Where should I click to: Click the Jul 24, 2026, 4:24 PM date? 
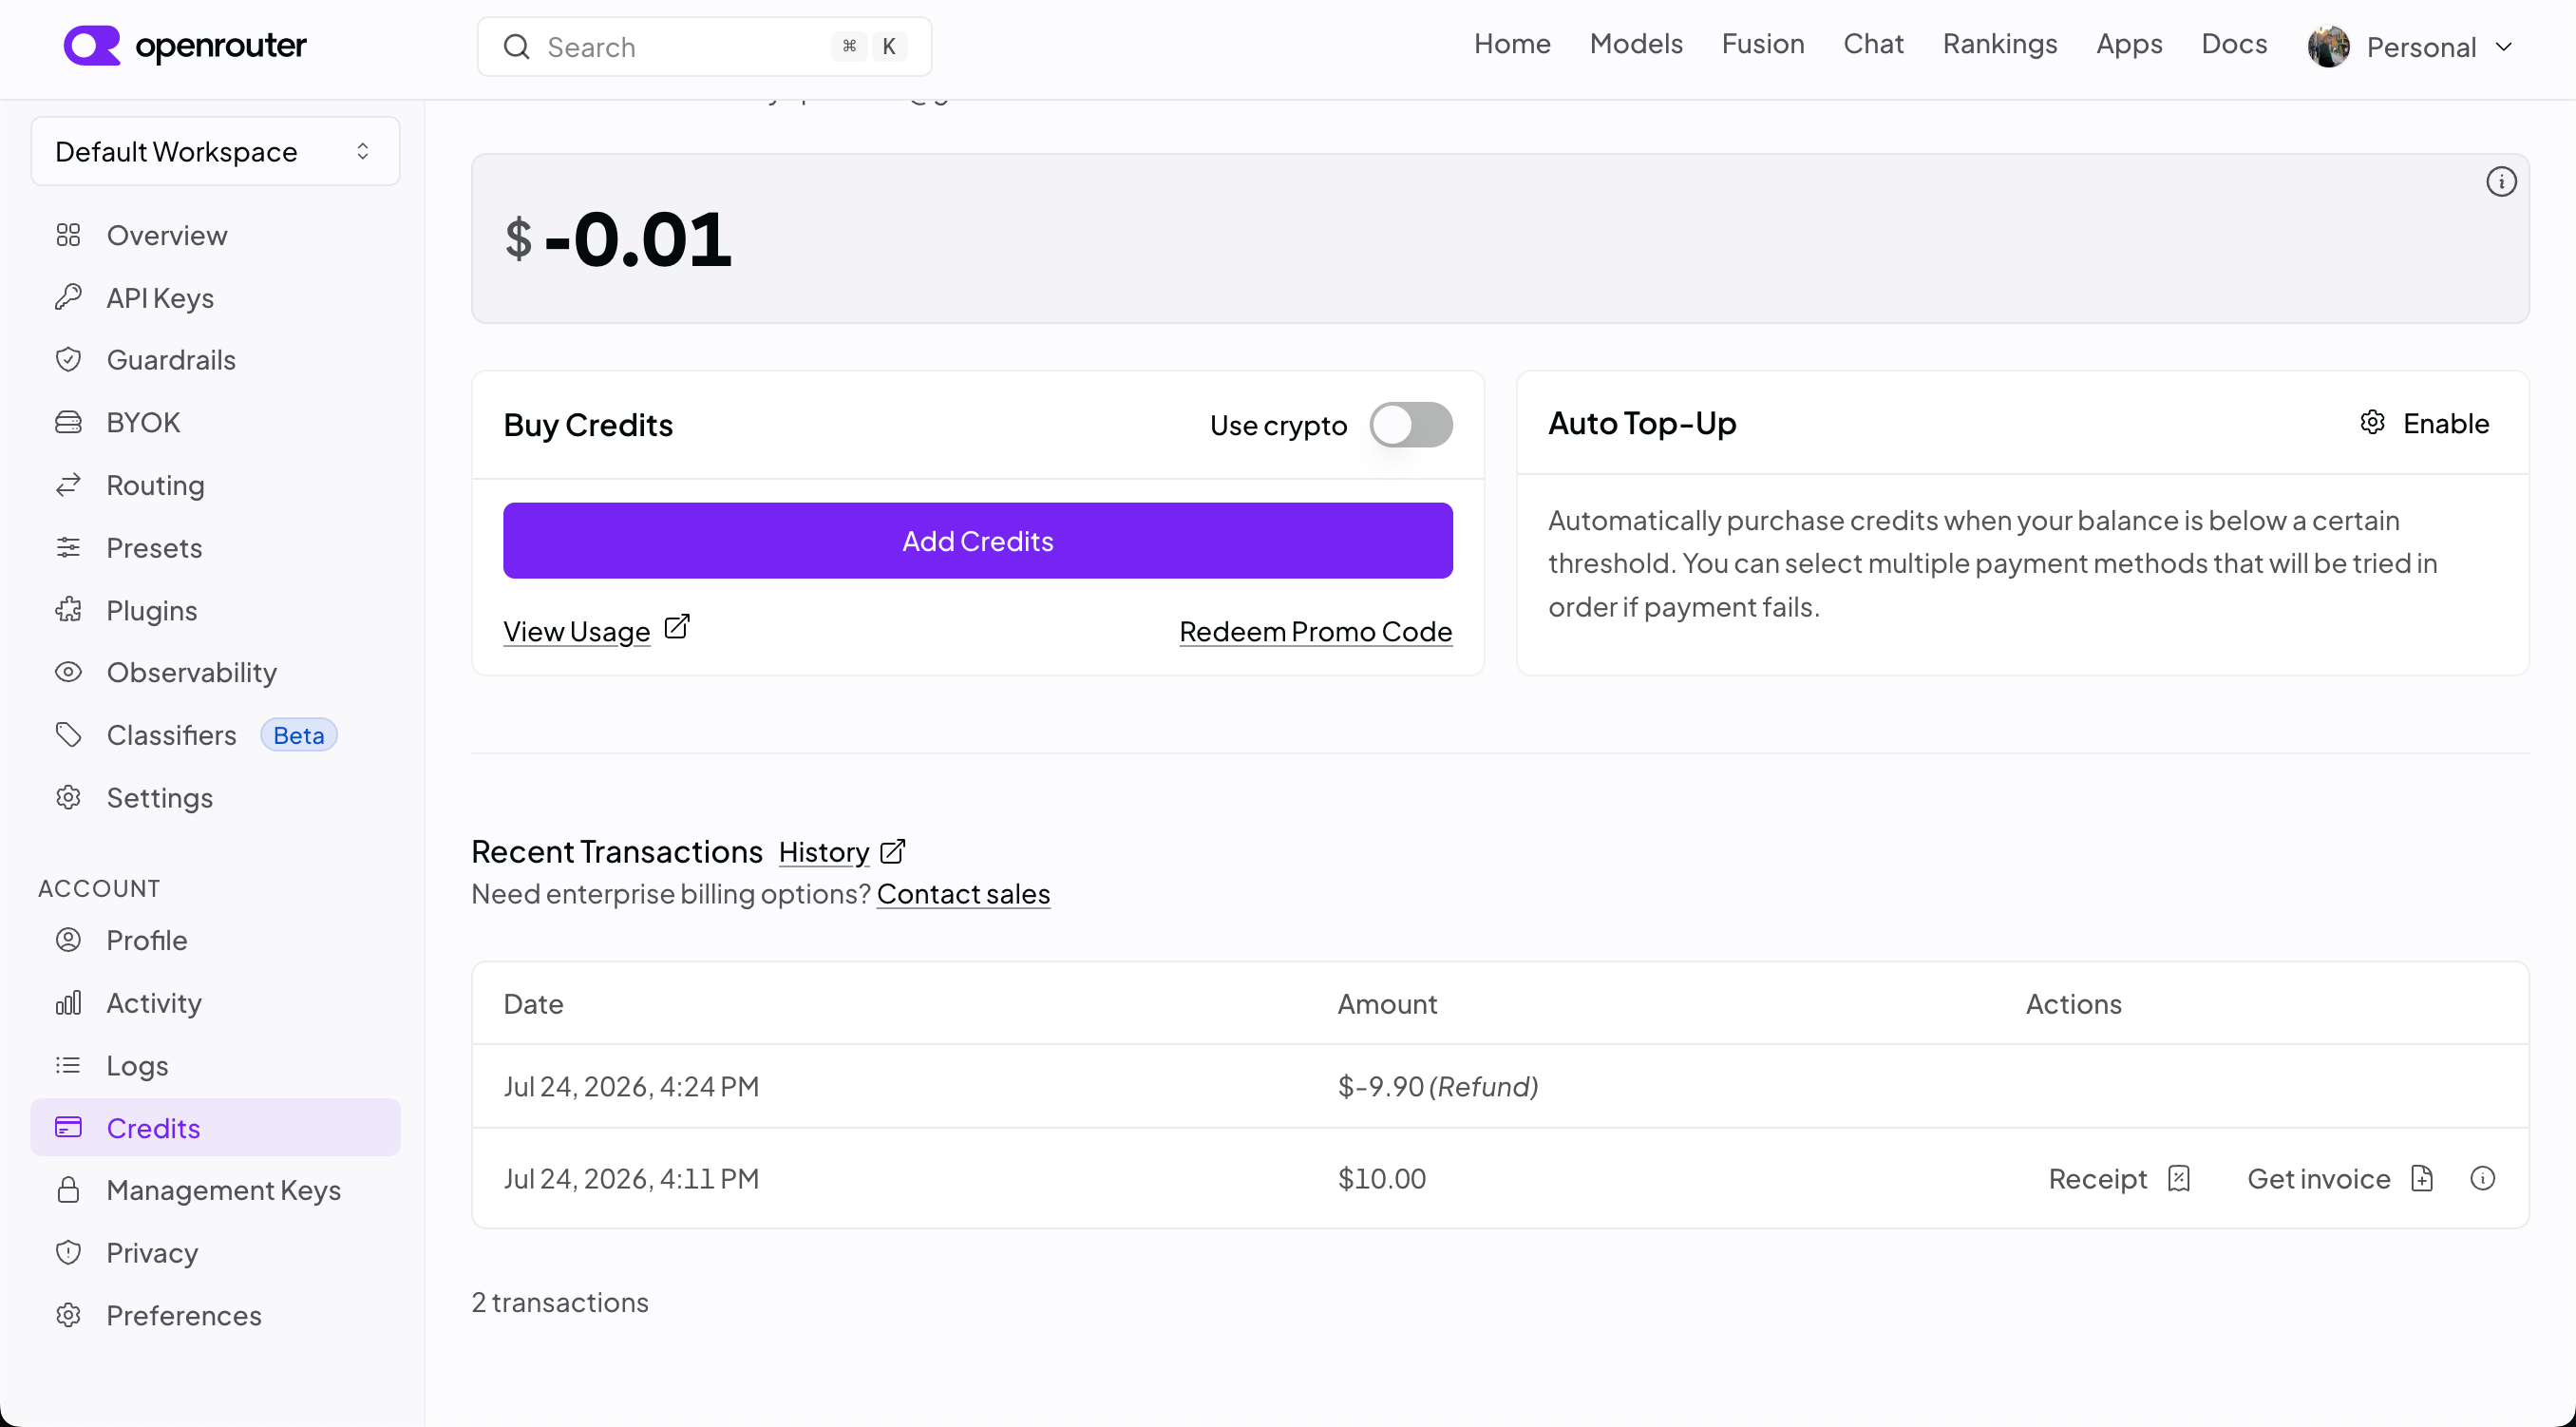coord(631,1086)
